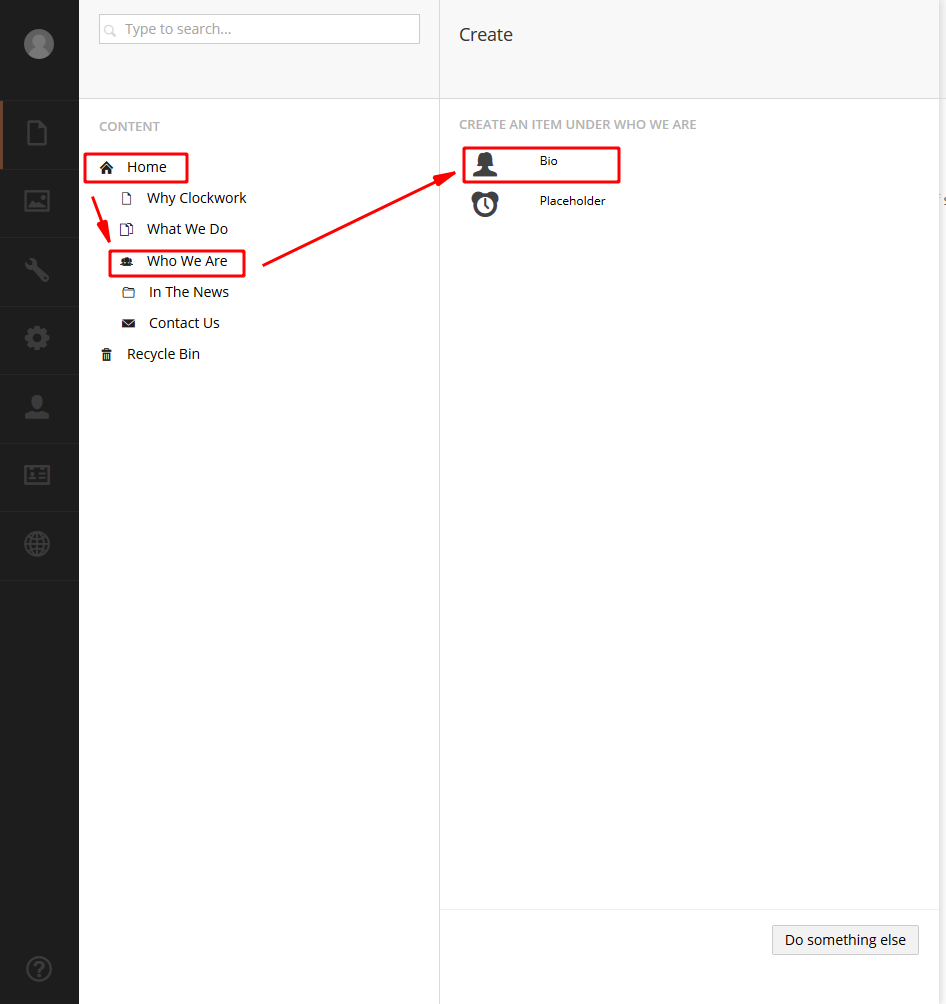The width and height of the screenshot is (946, 1004).
Task: Open Developer gear icon in sidebar
Action: click(38, 339)
